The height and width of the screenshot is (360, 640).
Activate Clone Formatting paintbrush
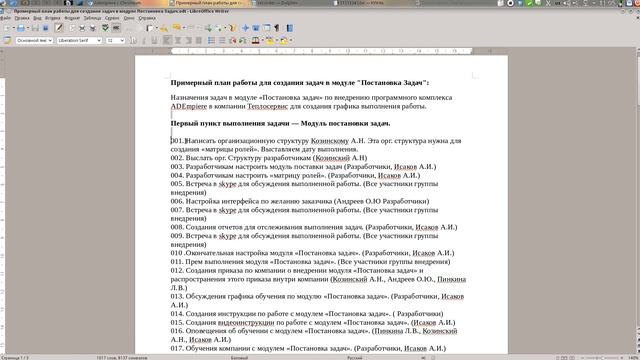click(164, 28)
